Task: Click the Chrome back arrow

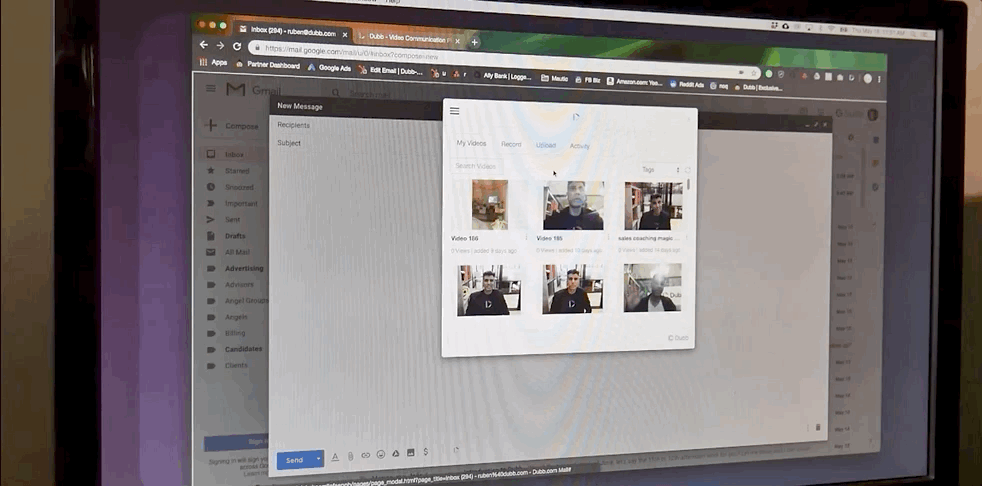Action: (x=204, y=44)
